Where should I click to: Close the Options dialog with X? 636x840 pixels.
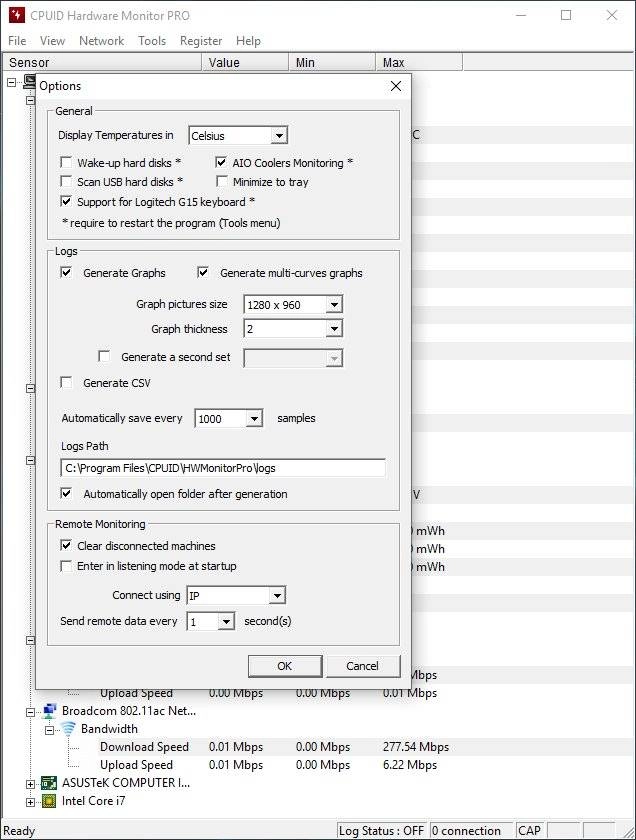pos(396,86)
